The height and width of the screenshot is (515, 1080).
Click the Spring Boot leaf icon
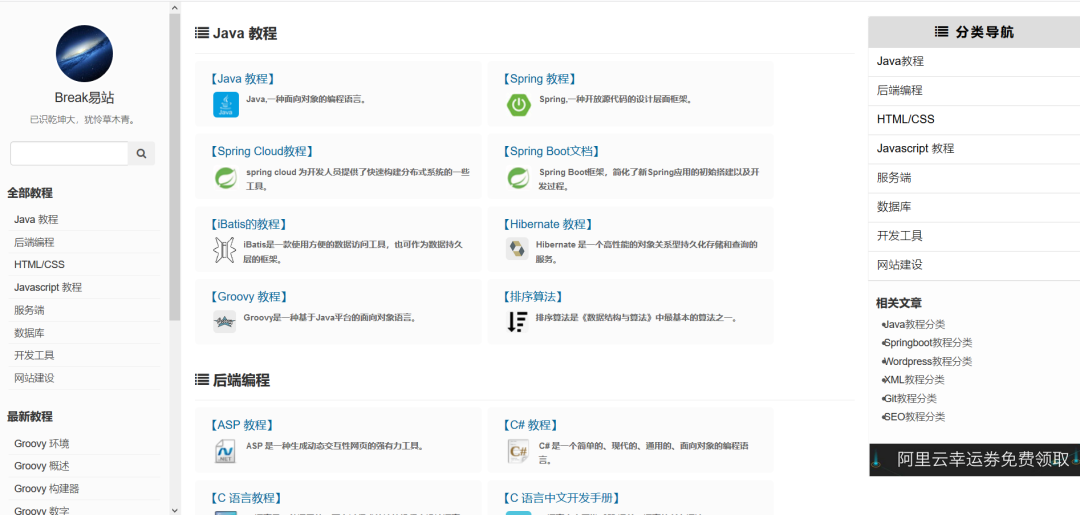[518, 178]
